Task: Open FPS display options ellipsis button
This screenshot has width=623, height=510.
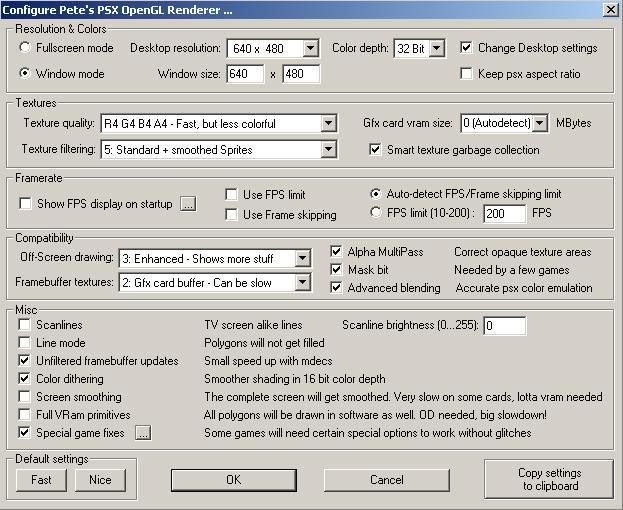Action: click(188, 204)
